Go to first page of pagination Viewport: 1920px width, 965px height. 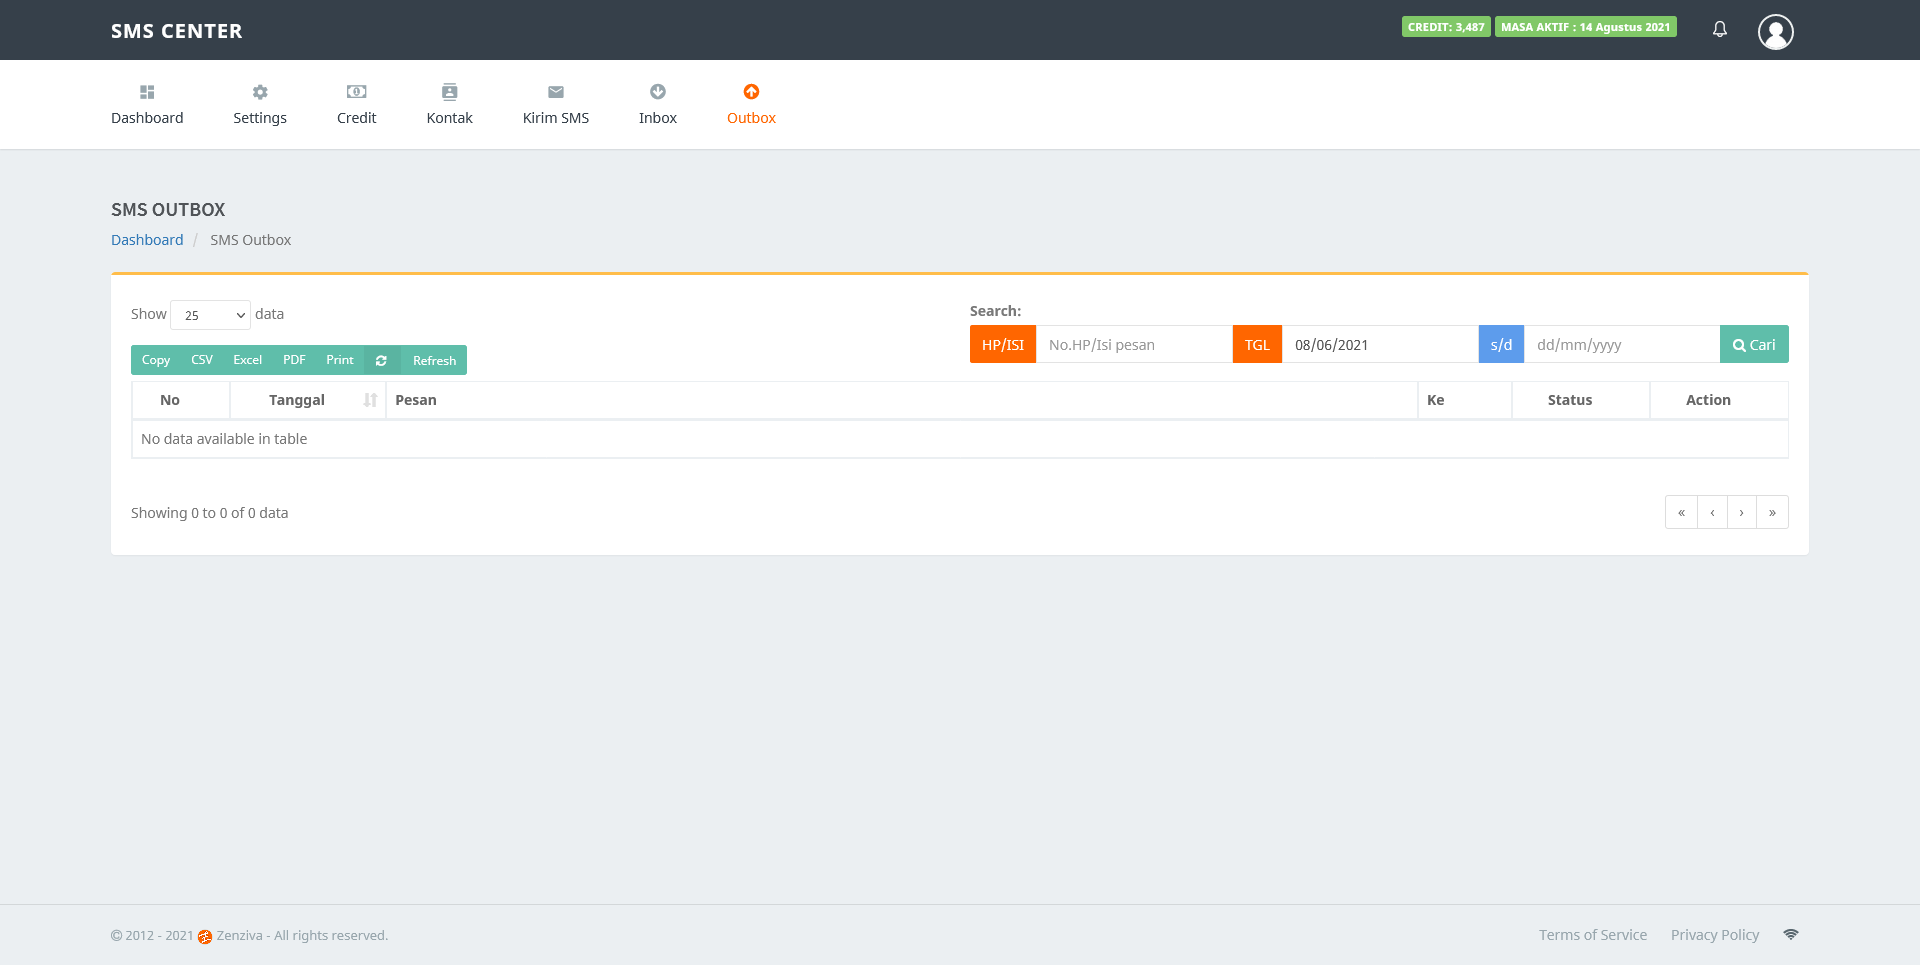pyautogui.click(x=1681, y=512)
